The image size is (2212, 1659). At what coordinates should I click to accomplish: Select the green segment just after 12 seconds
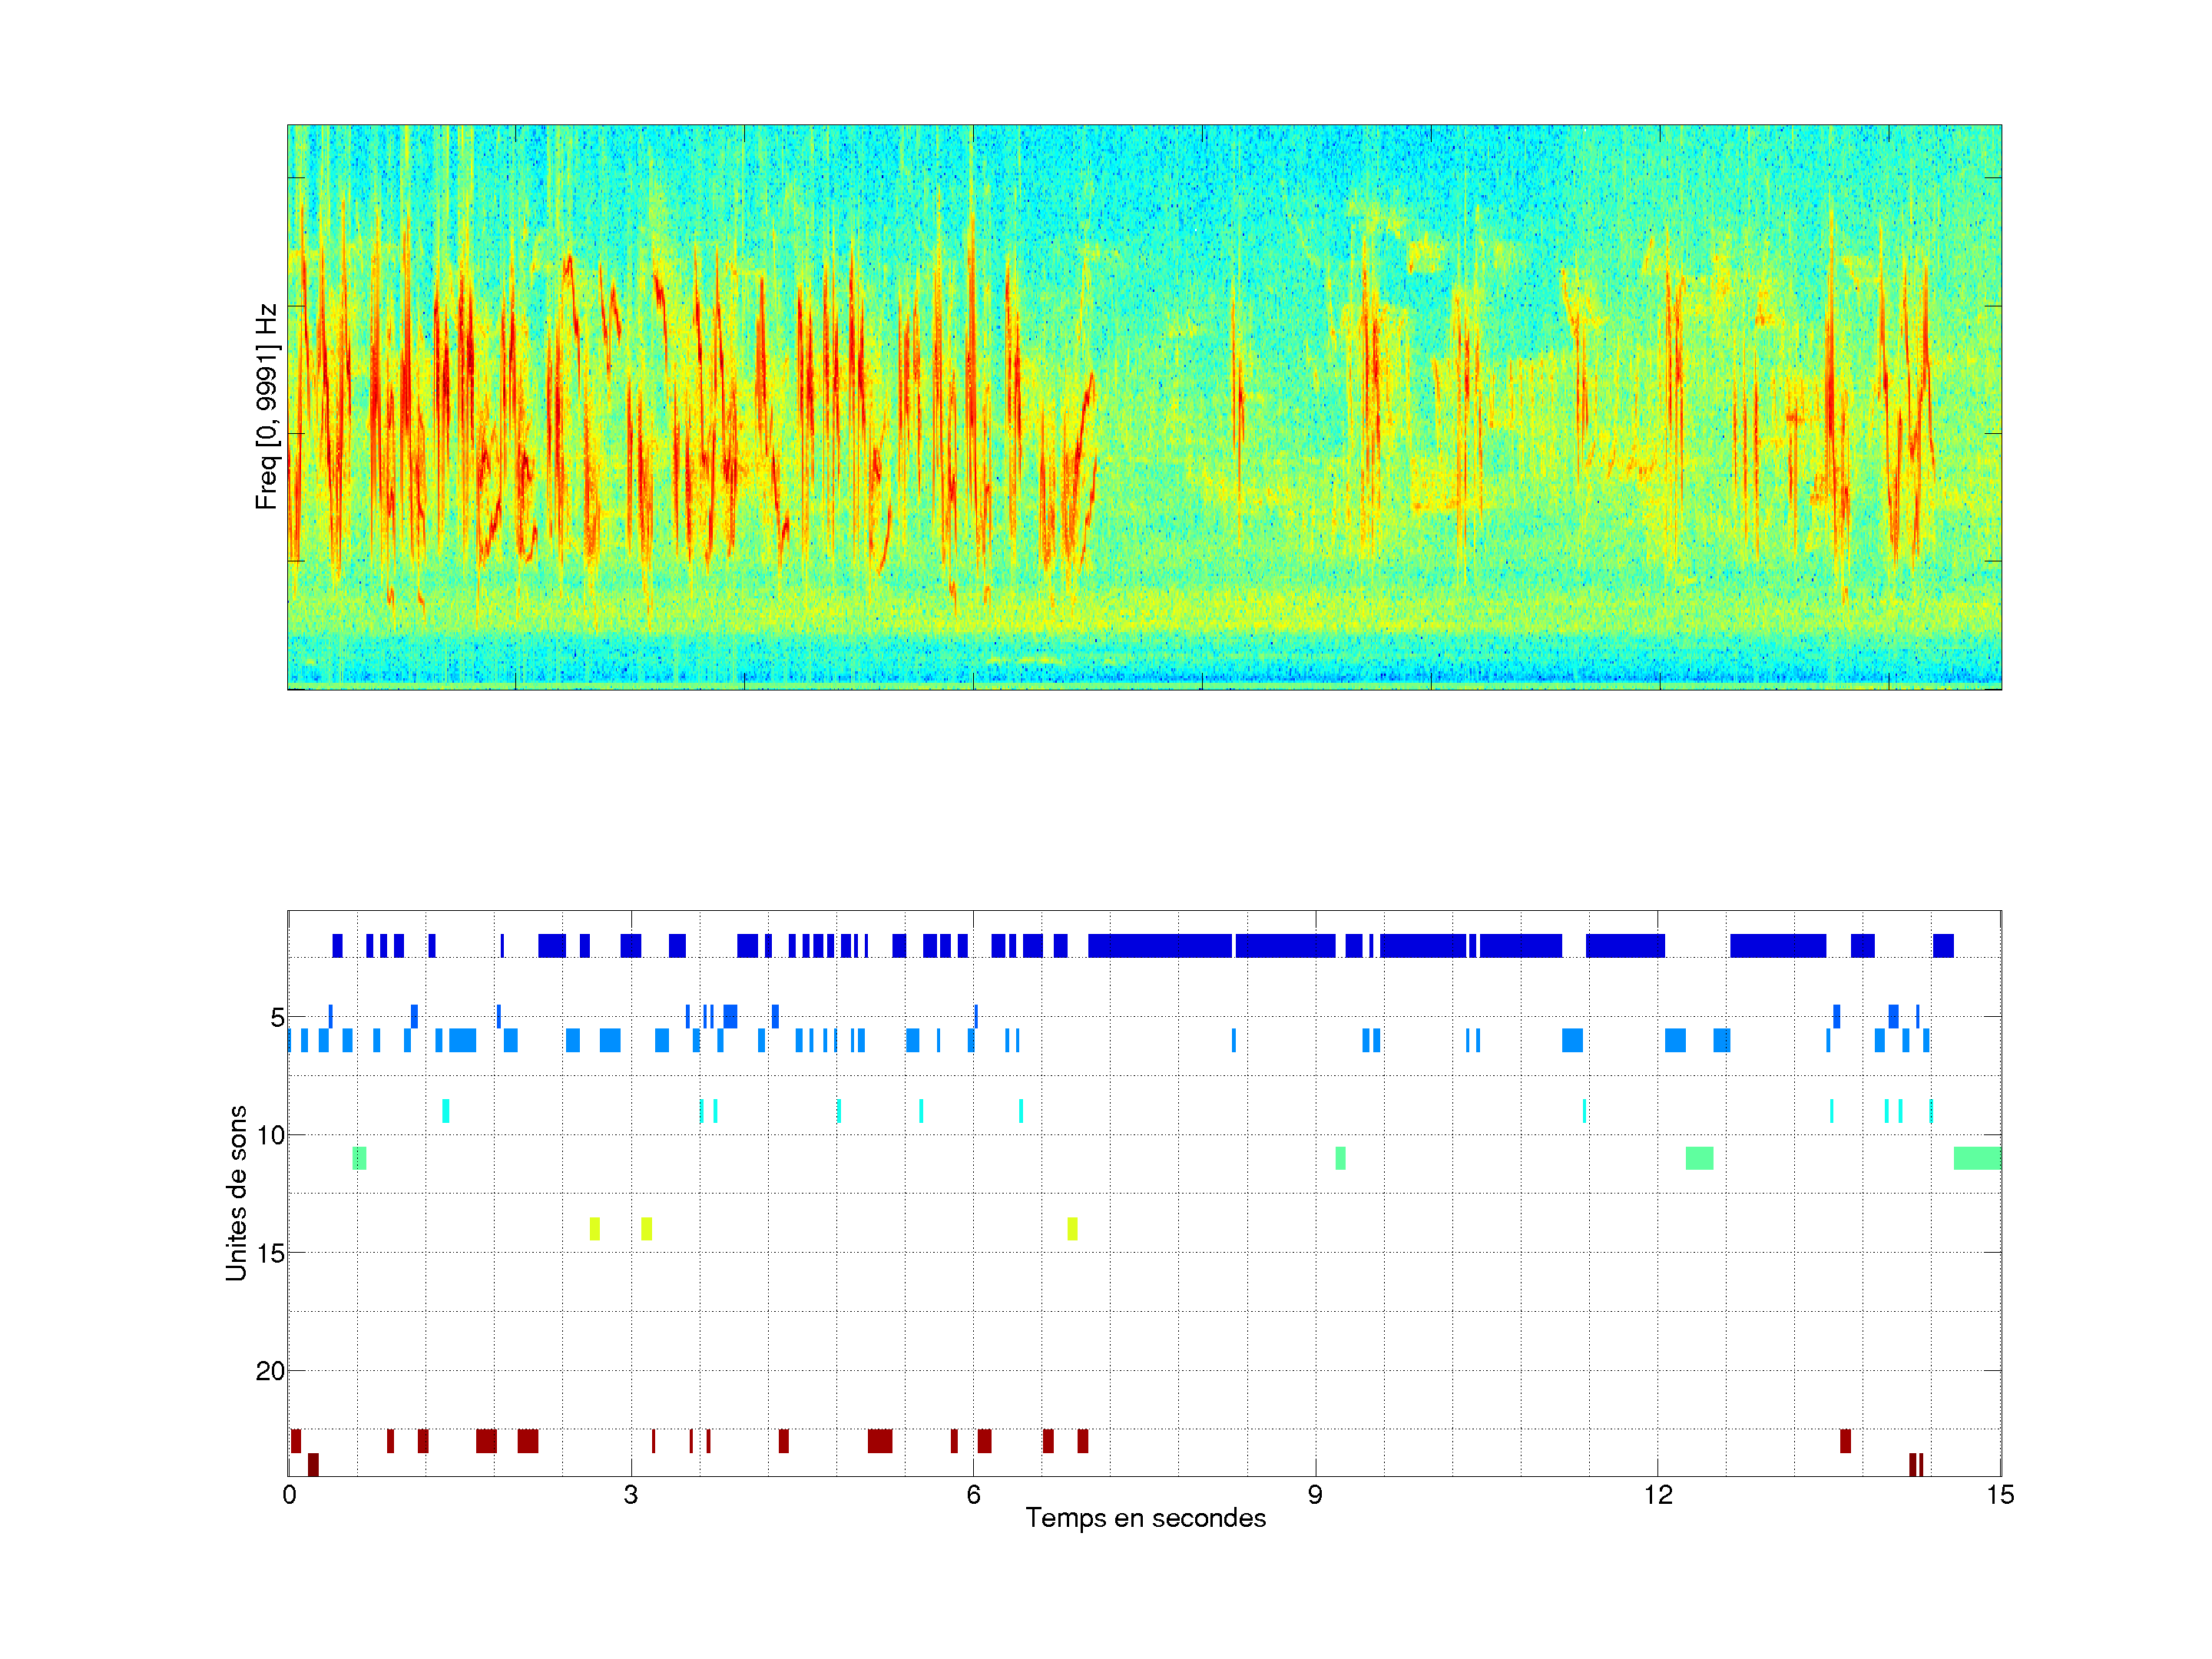1699,1158
